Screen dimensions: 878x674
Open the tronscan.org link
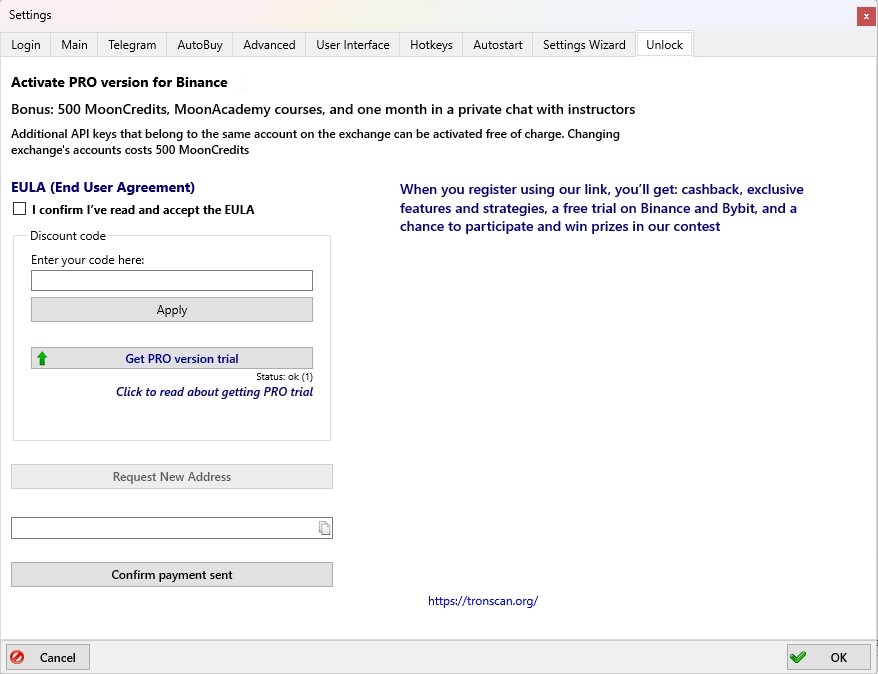(x=483, y=601)
